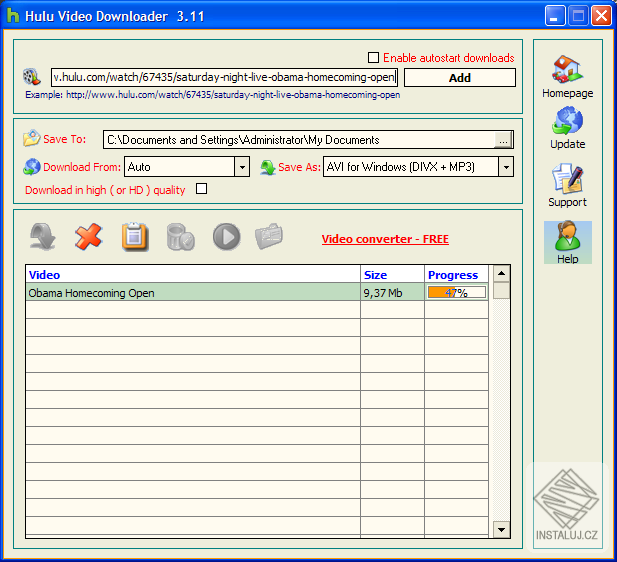617x562 pixels.
Task: Start download with gray arrow icon
Action: tap(43, 237)
